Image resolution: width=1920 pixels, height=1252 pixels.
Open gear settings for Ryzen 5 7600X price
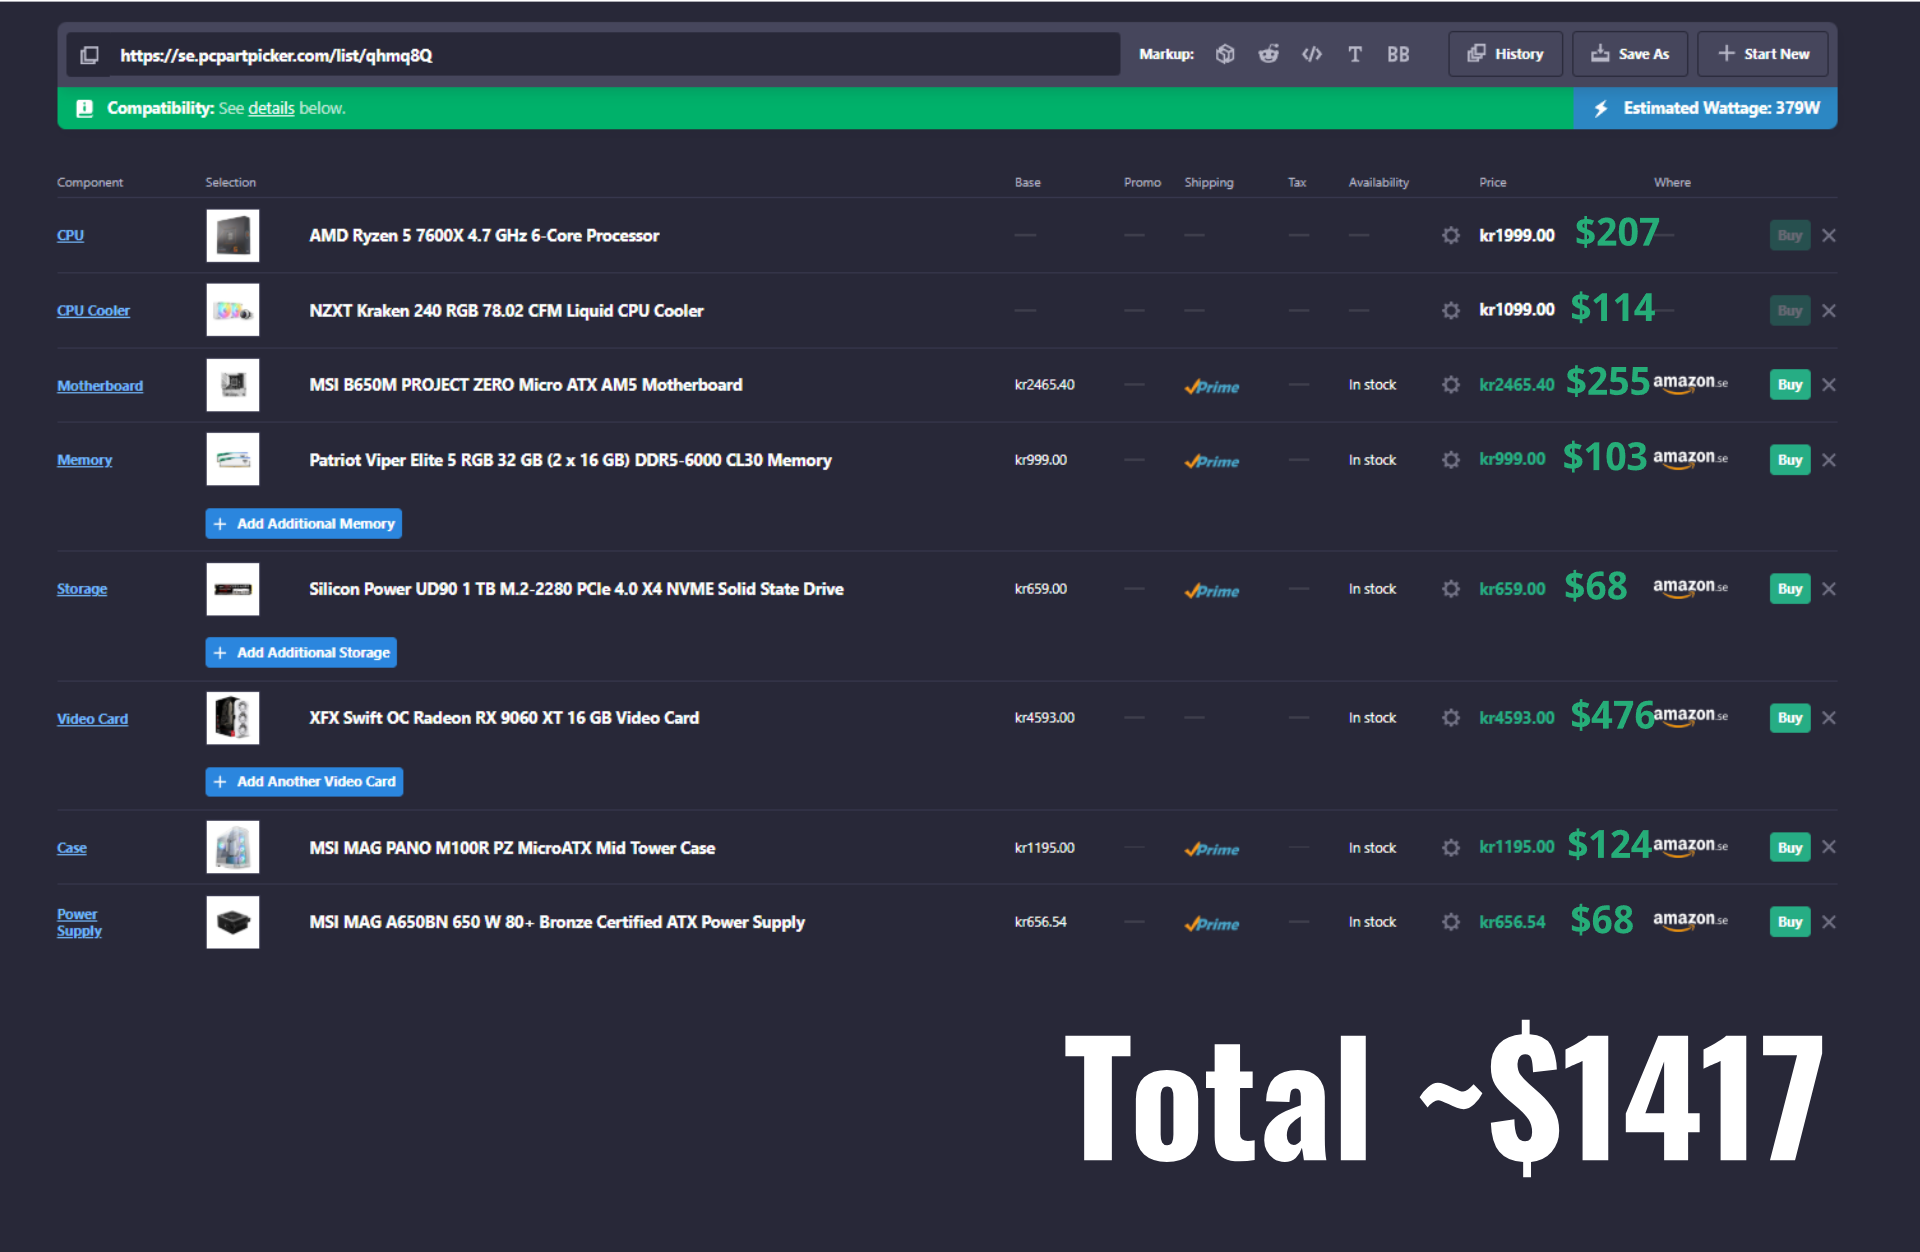click(1451, 235)
